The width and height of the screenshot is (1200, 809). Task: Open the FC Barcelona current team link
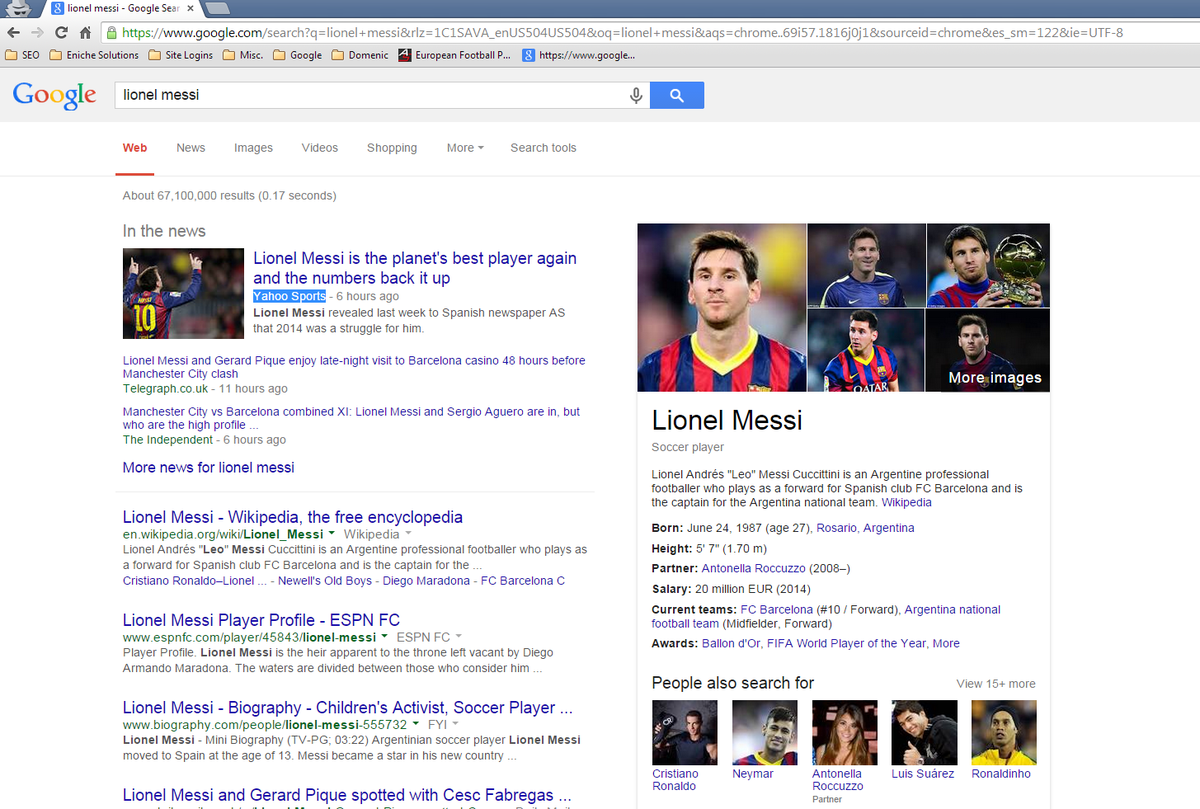(777, 609)
